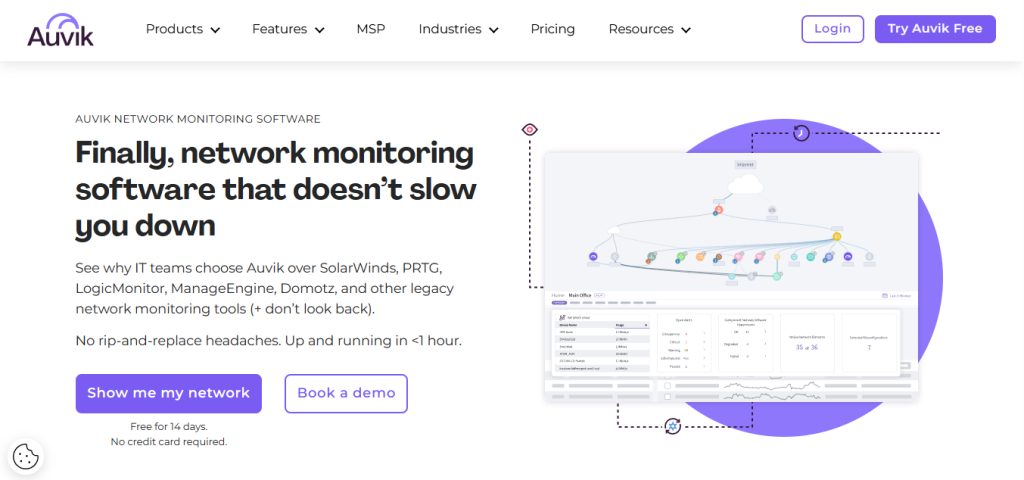This screenshot has height=480, width=1024.
Task: Open the MSP page
Action: coord(371,29)
